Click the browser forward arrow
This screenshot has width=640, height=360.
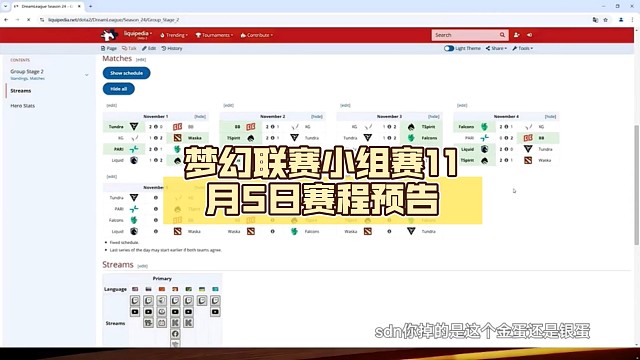(17, 20)
